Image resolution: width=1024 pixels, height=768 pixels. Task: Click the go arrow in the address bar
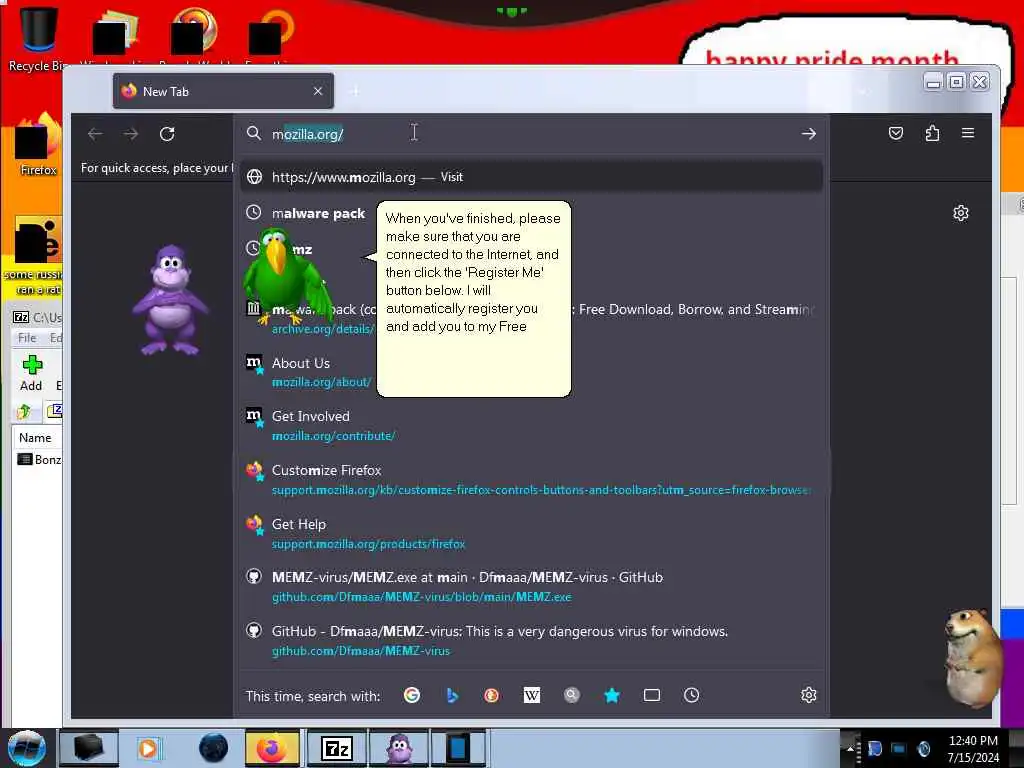808,134
